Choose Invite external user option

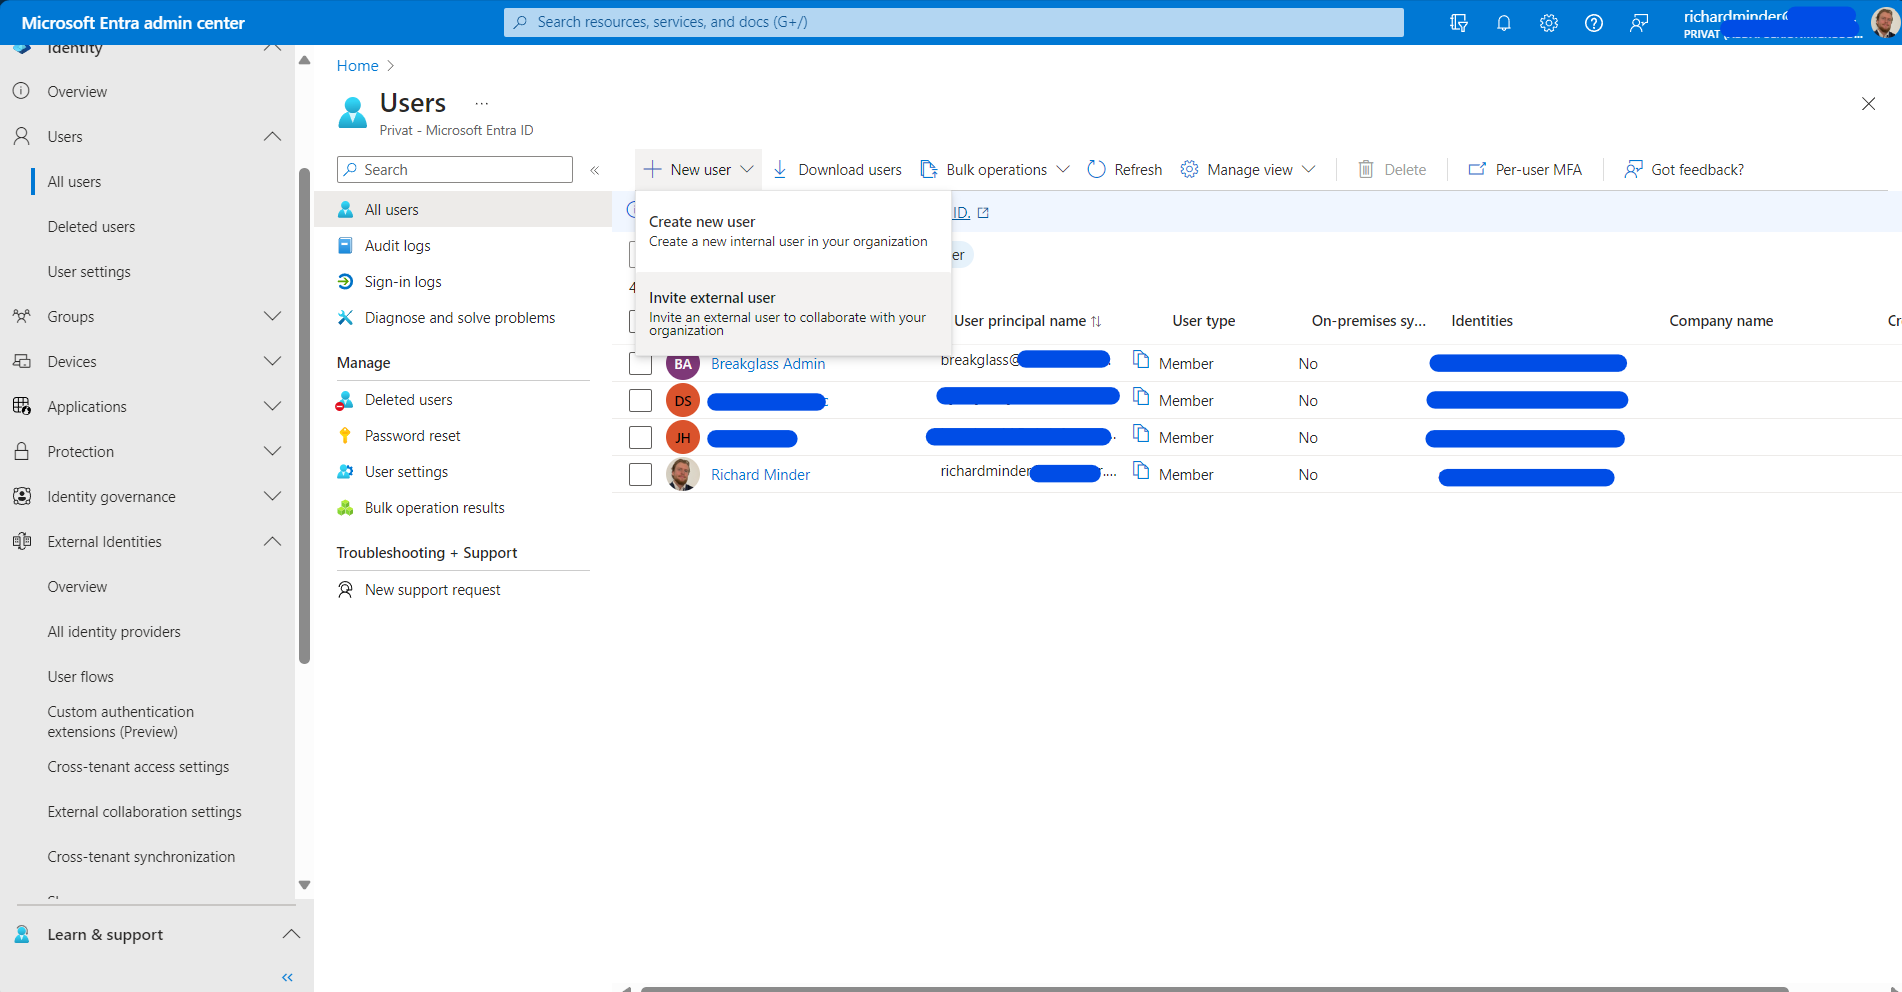pos(793,314)
